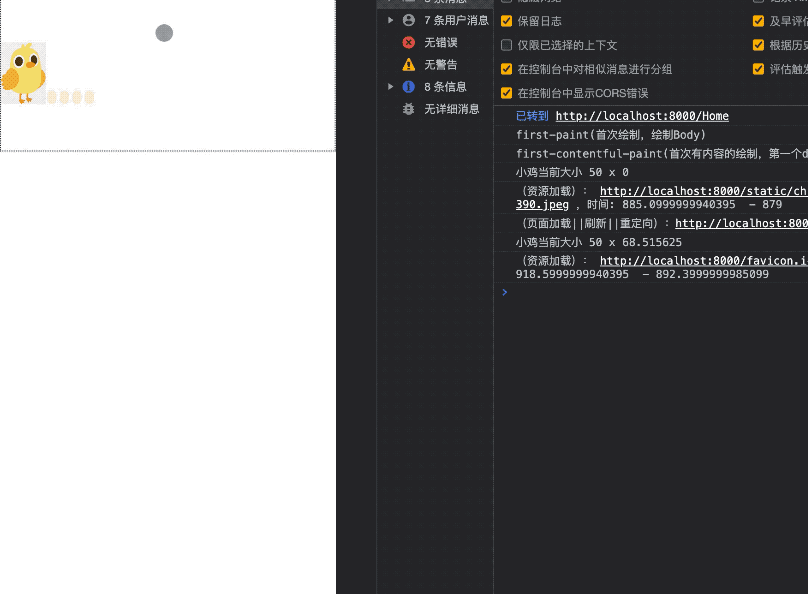Open the 390.jpeg link
Screen dimensions: 808x594
tap(542, 205)
